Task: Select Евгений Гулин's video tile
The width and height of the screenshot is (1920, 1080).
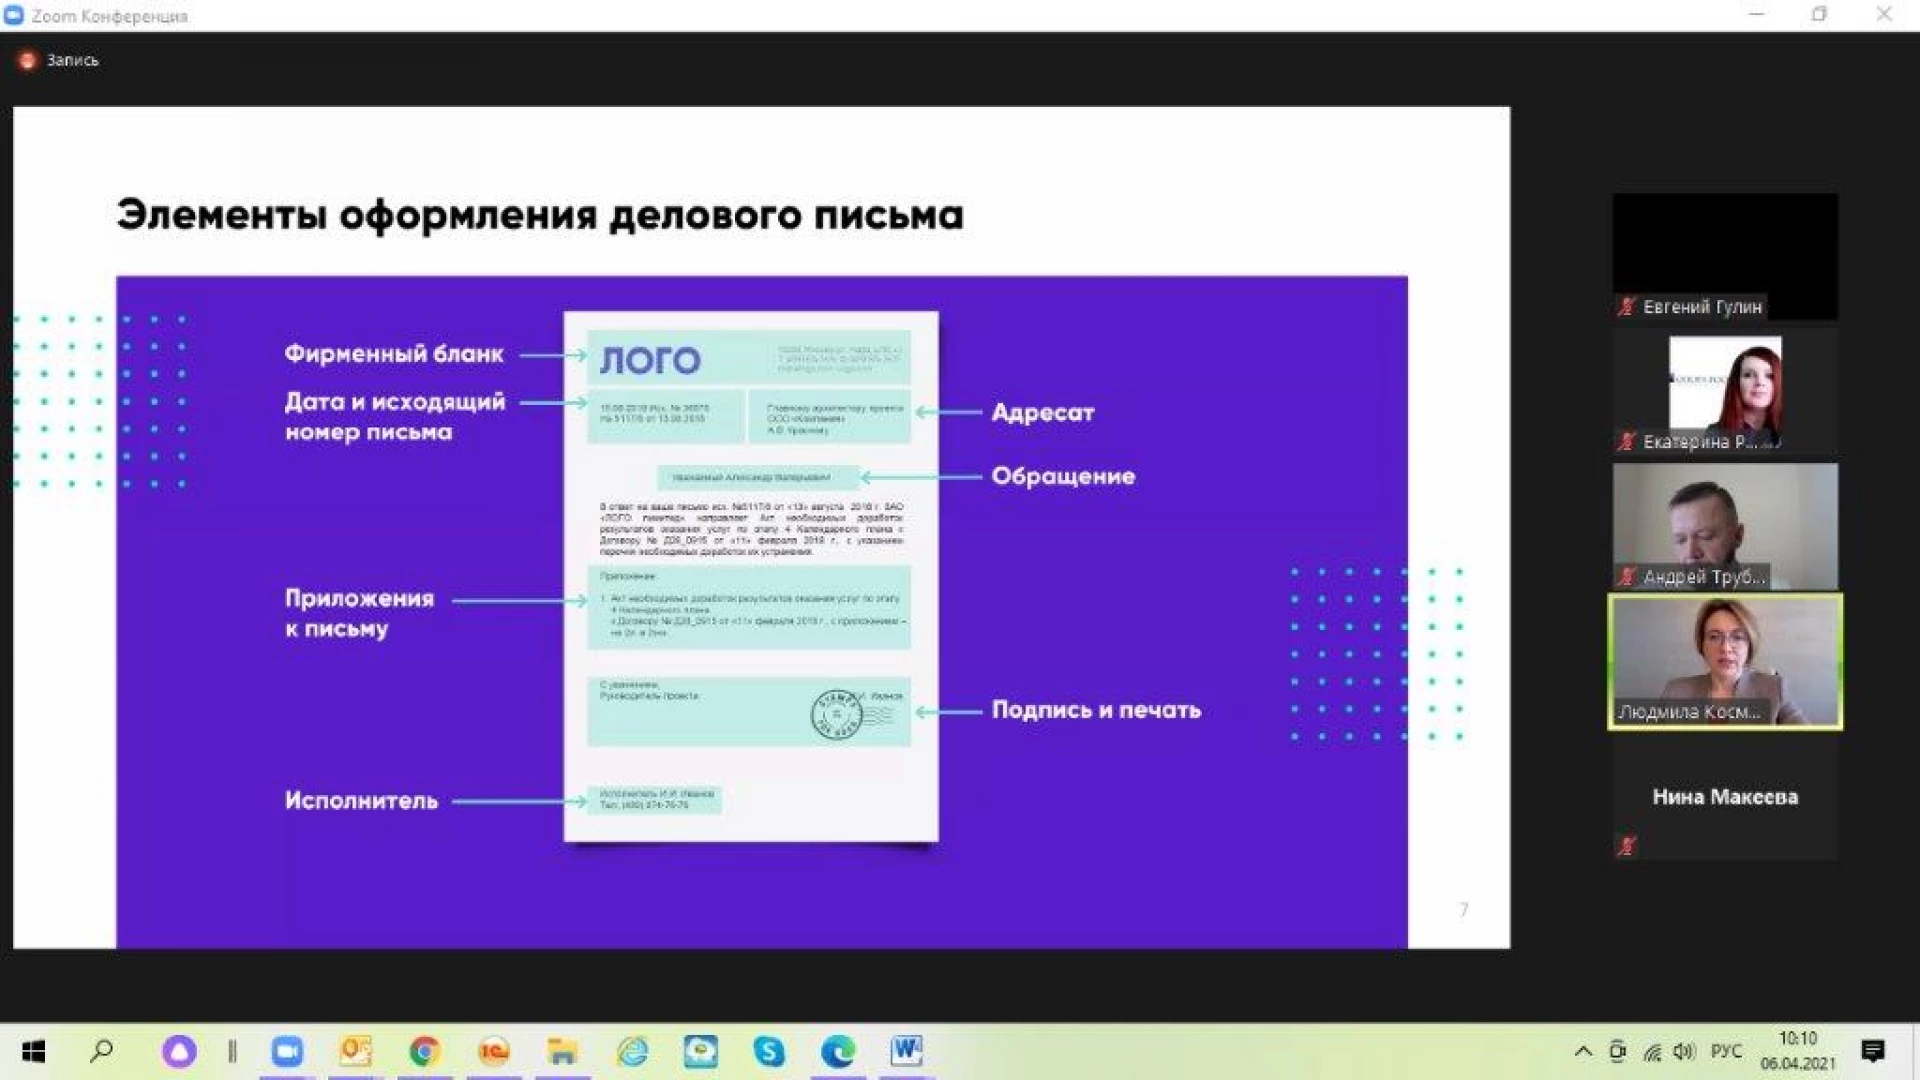Action: [x=1725, y=256]
